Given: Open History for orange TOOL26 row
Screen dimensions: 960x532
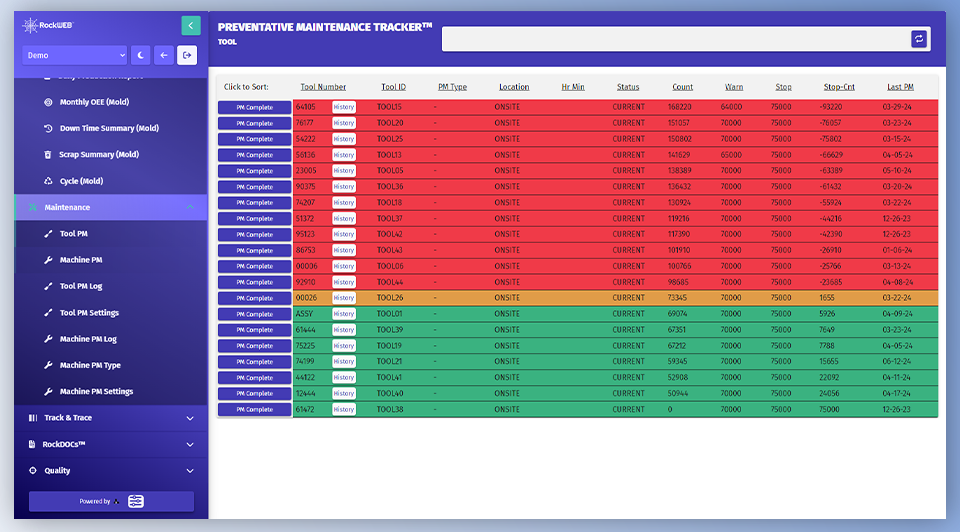Looking at the screenshot, I should pos(343,298).
